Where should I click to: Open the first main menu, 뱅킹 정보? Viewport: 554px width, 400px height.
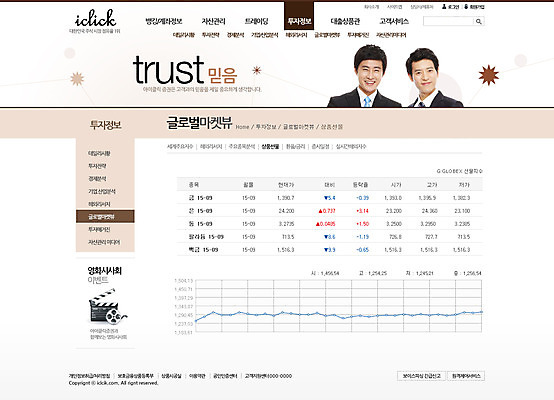pos(164,21)
